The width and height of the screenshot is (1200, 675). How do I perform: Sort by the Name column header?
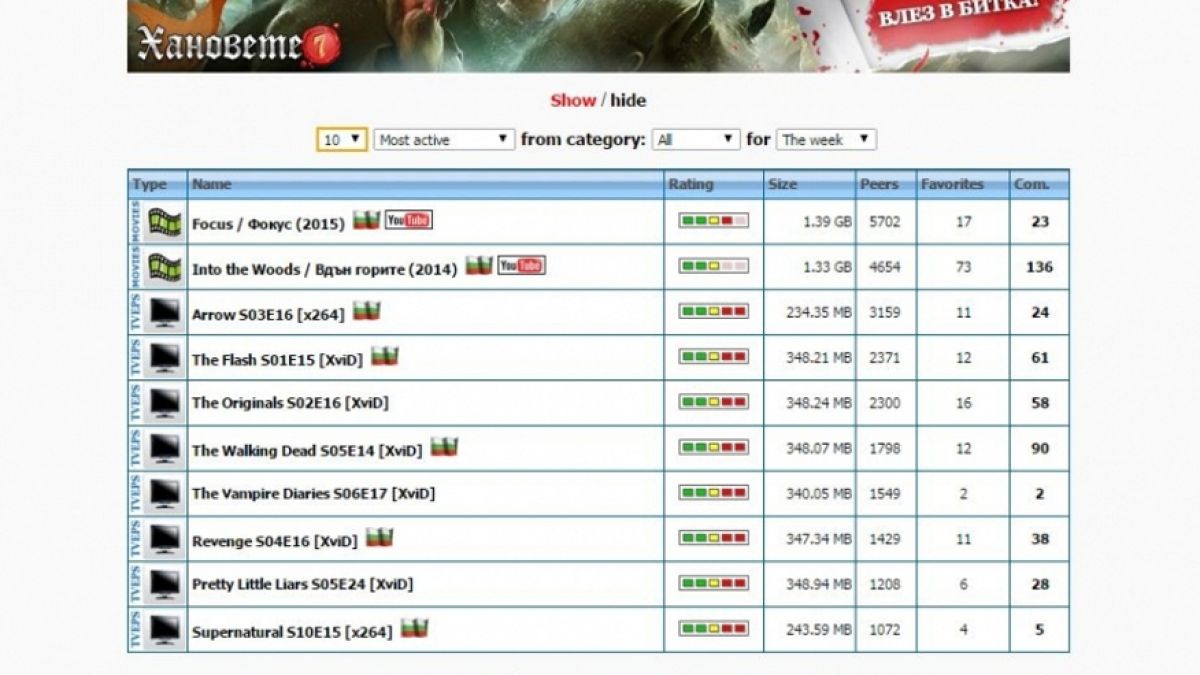pyautogui.click(x=211, y=184)
